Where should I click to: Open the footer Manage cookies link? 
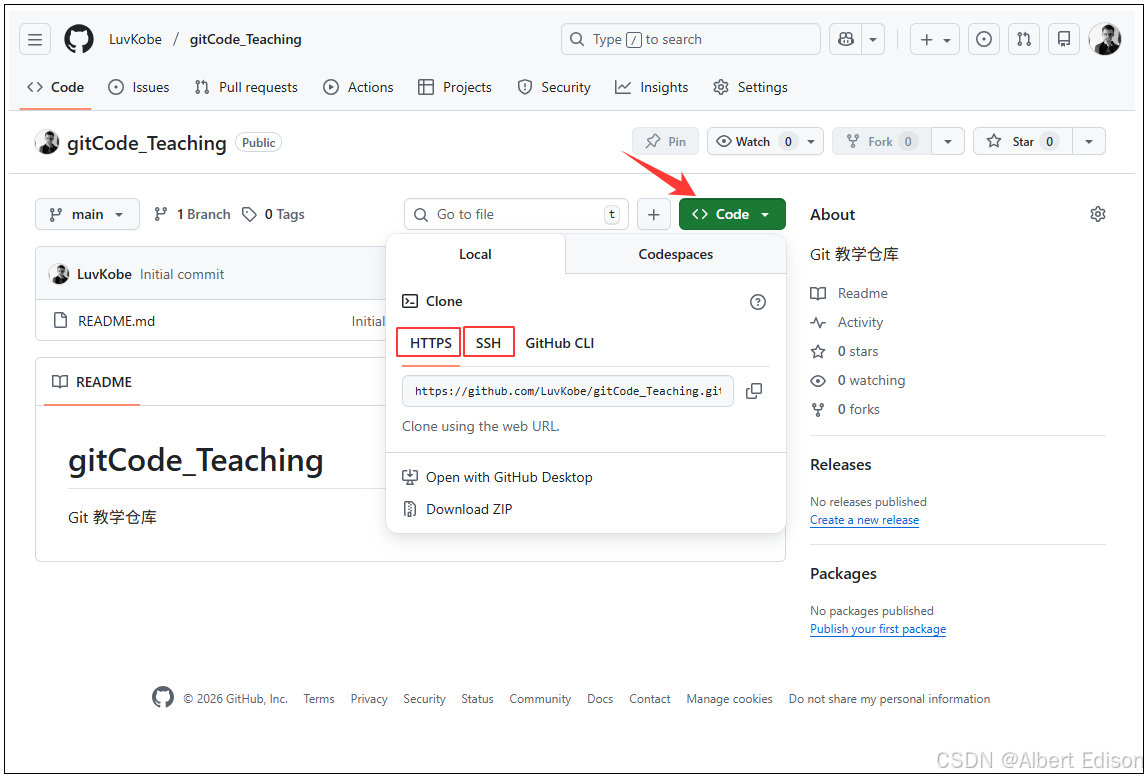[x=729, y=699]
